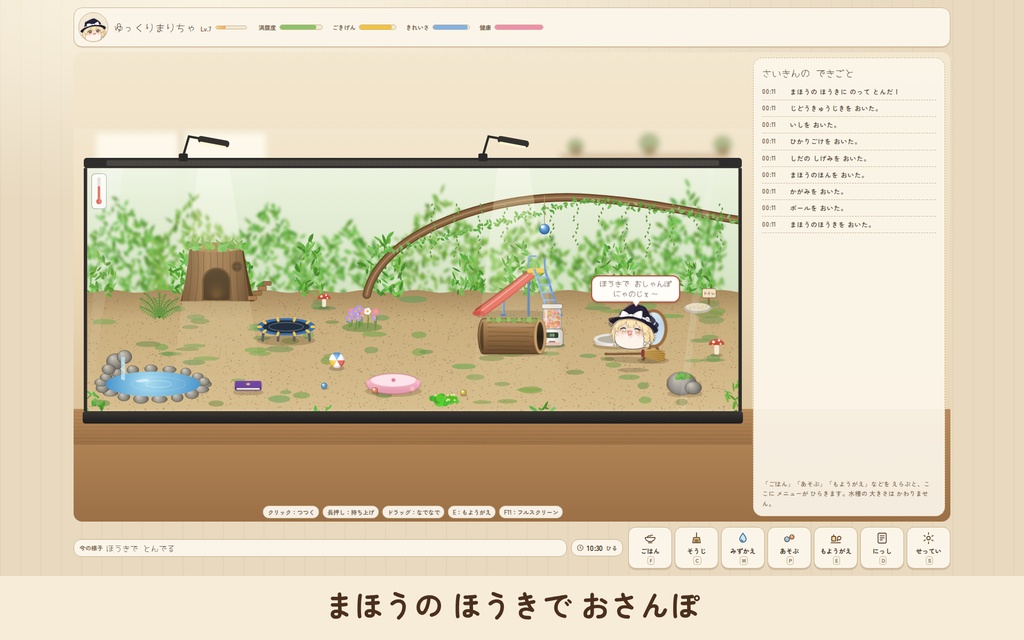Click the 長押し：持ち上げ hint chip

pyautogui.click(x=351, y=512)
